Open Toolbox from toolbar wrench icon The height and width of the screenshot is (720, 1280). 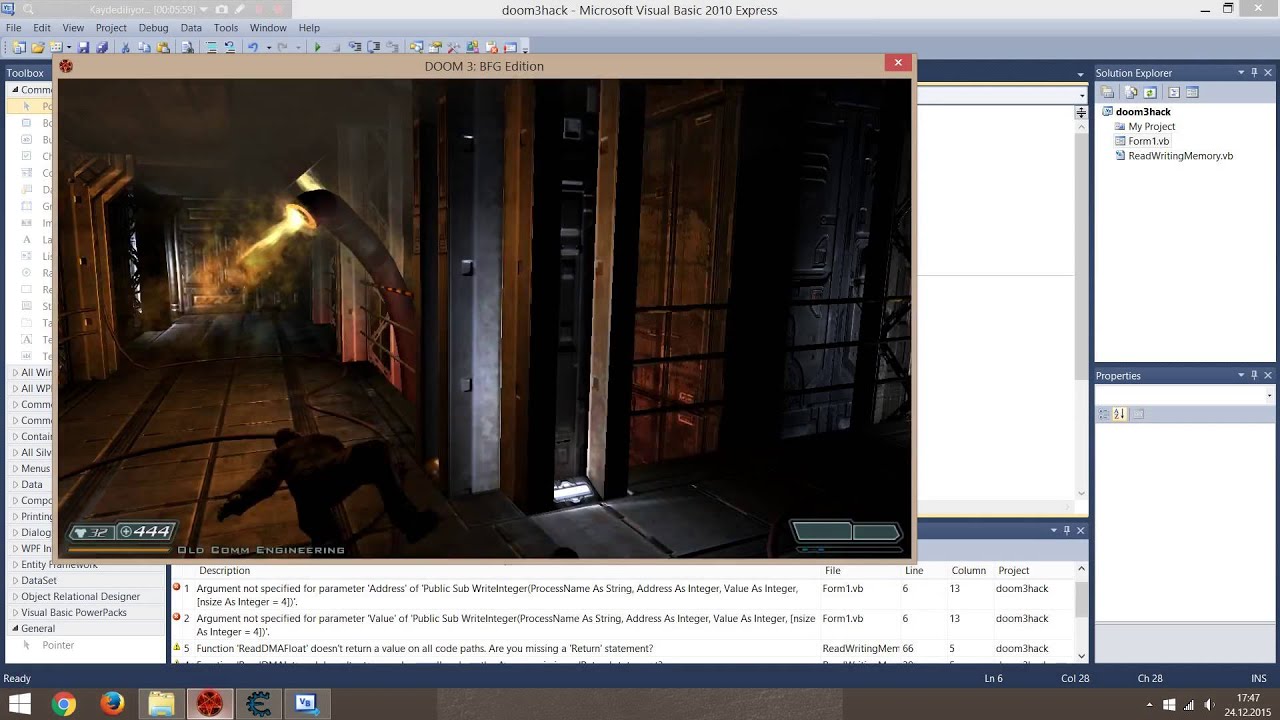click(x=454, y=47)
